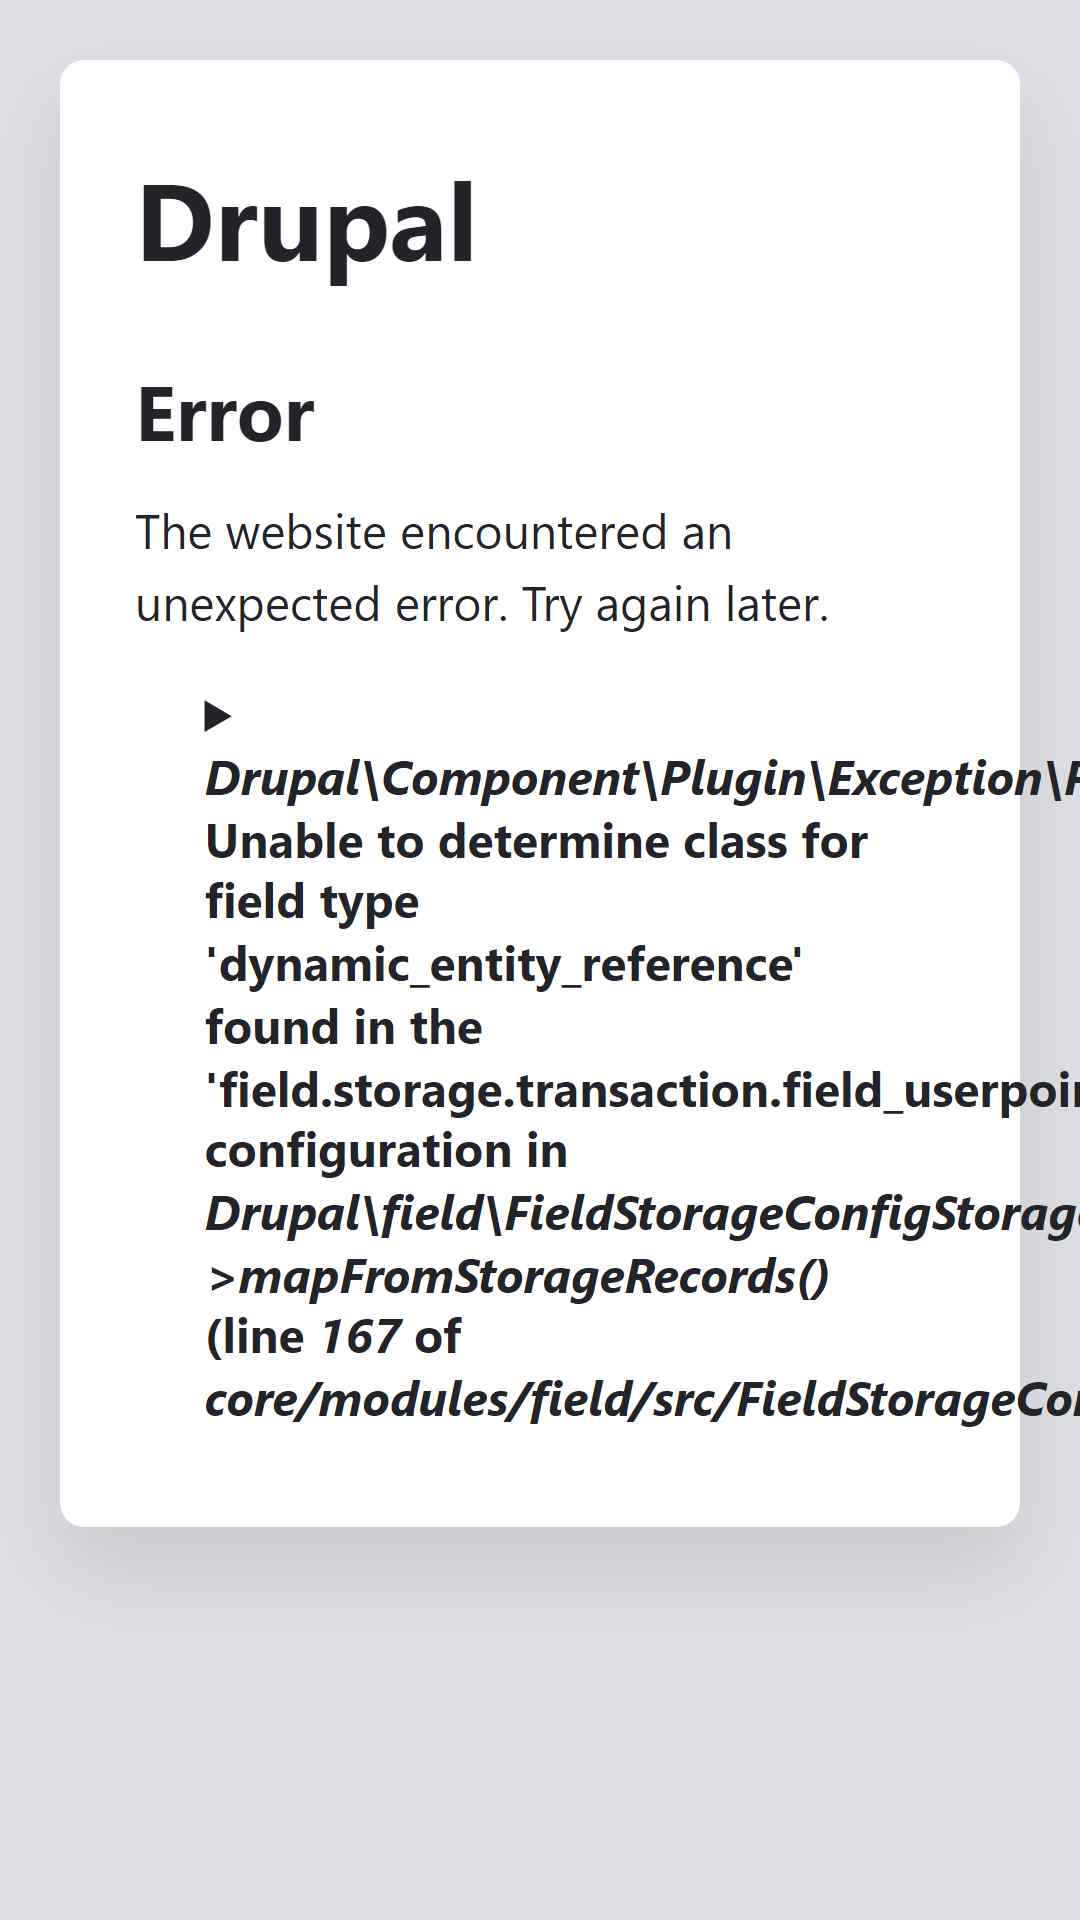Click 'The website encountered an' text line
This screenshot has height=1920, width=1080.
click(x=434, y=532)
